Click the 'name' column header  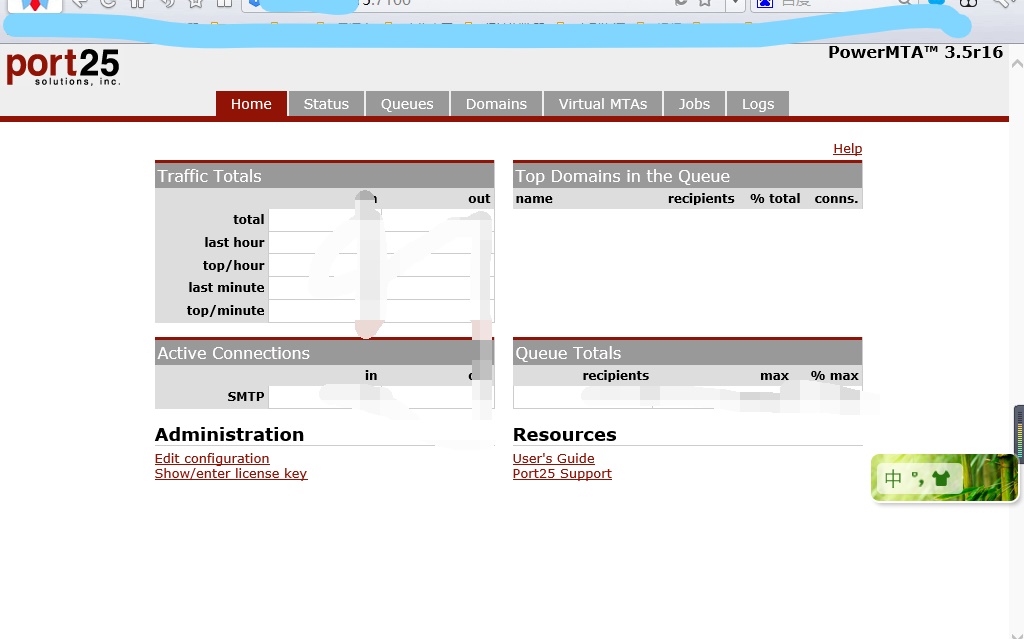click(534, 199)
